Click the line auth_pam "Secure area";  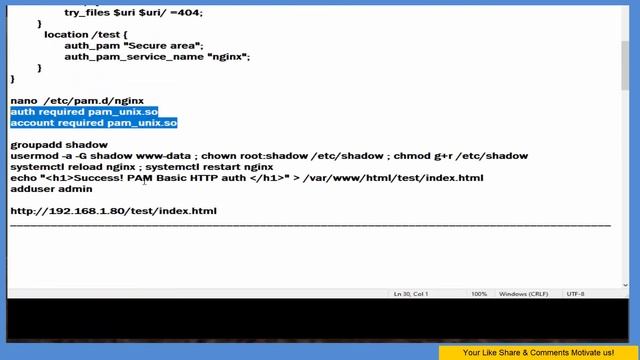pyautogui.click(x=134, y=46)
